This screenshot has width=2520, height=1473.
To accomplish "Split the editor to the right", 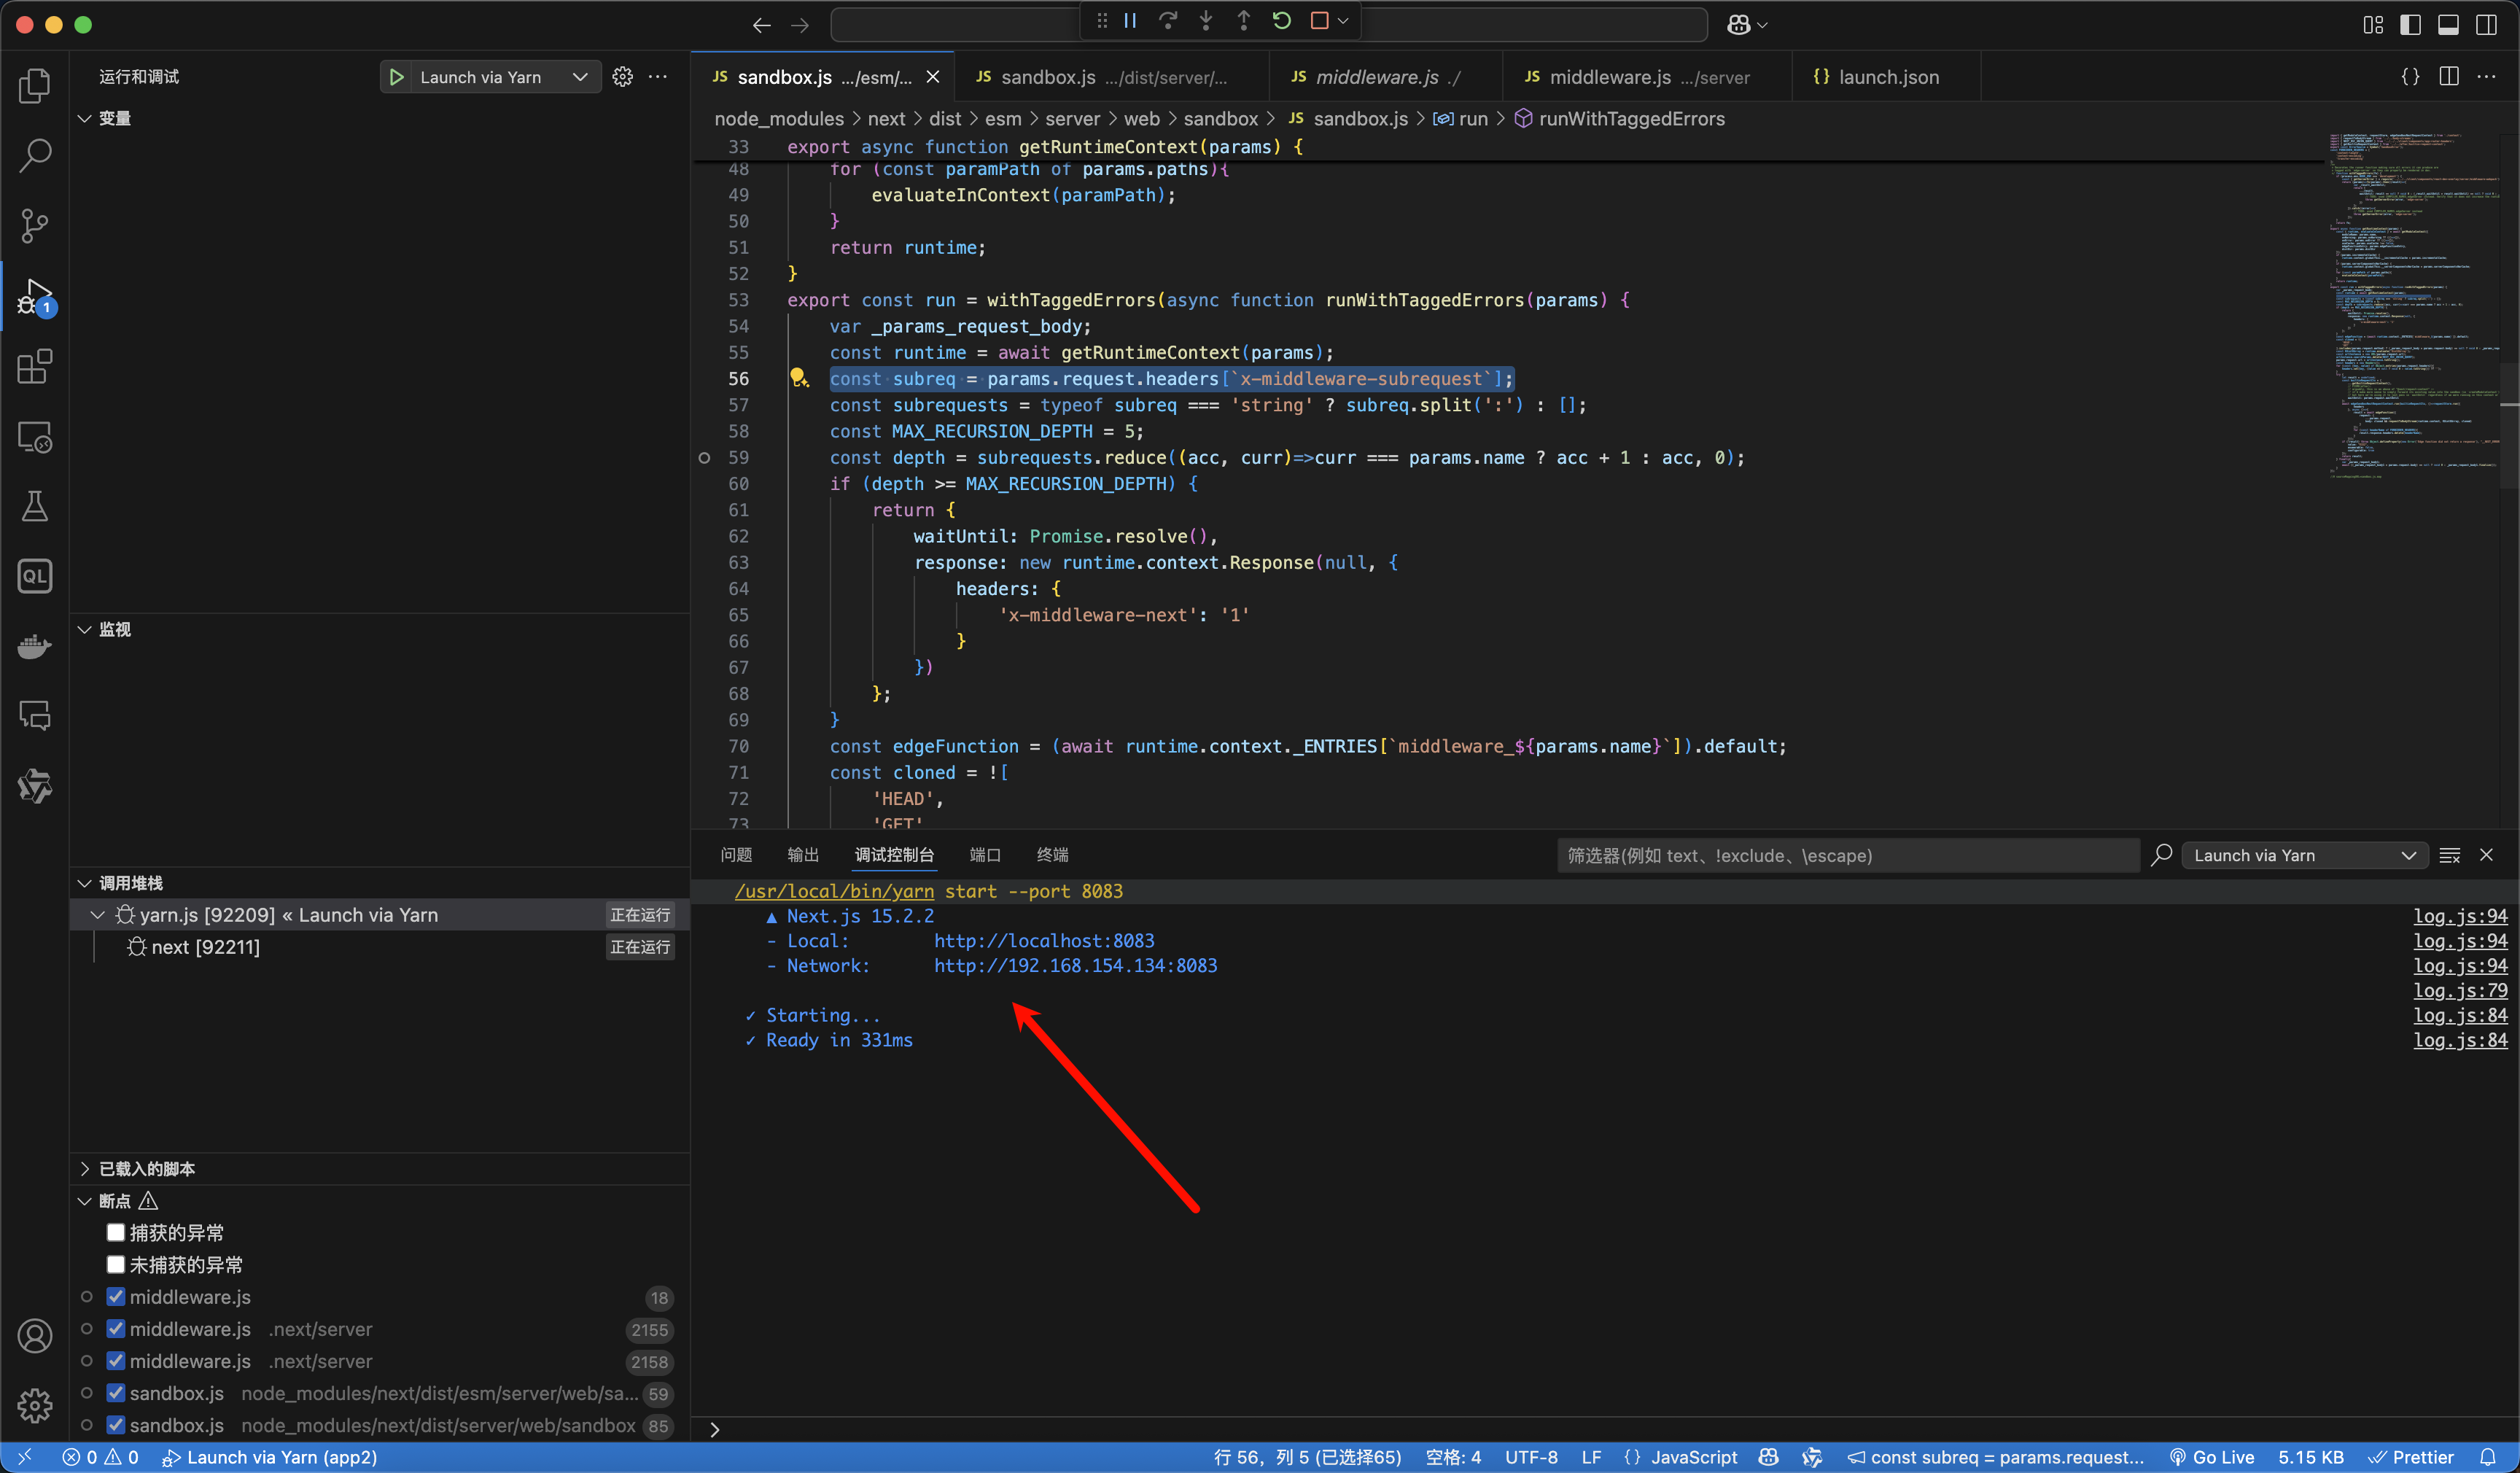I will [2449, 77].
